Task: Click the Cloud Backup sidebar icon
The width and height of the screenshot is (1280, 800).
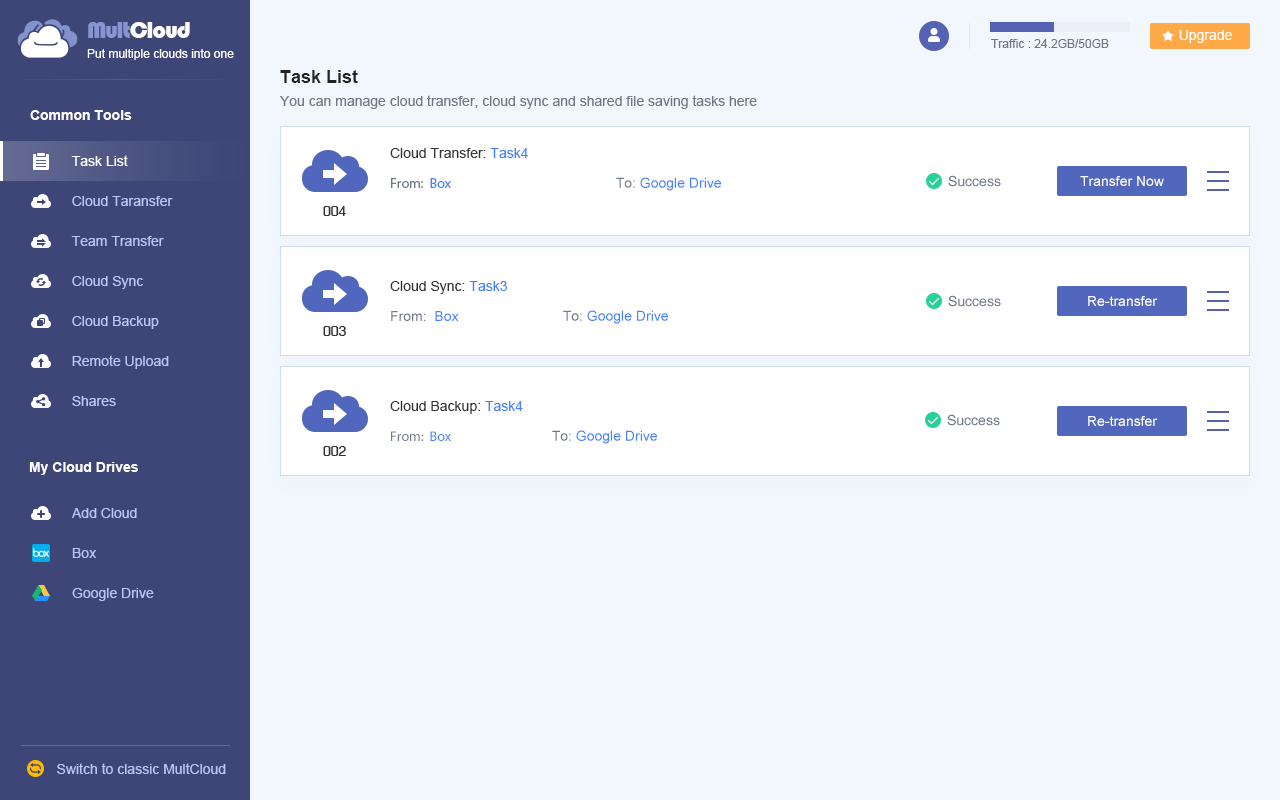Action: click(x=41, y=321)
